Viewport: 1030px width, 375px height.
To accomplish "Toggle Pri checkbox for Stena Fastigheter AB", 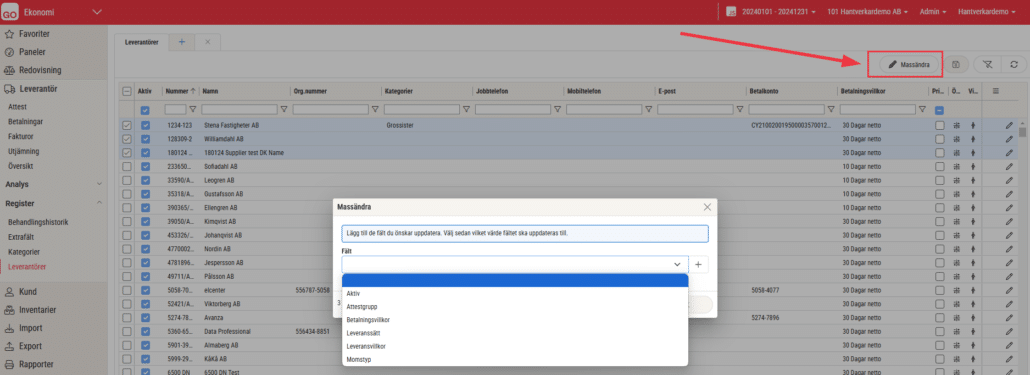I will coord(940,125).
